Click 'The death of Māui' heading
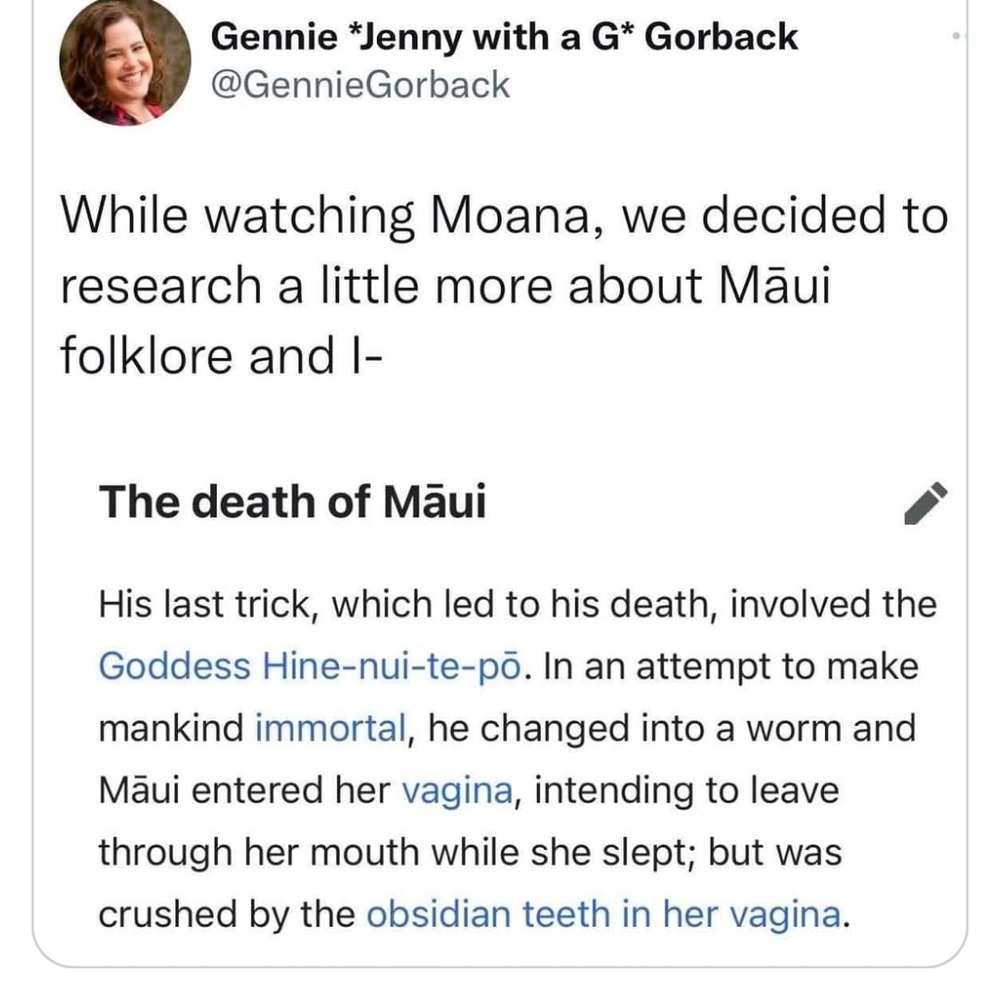The width and height of the screenshot is (1000, 985). (x=292, y=501)
